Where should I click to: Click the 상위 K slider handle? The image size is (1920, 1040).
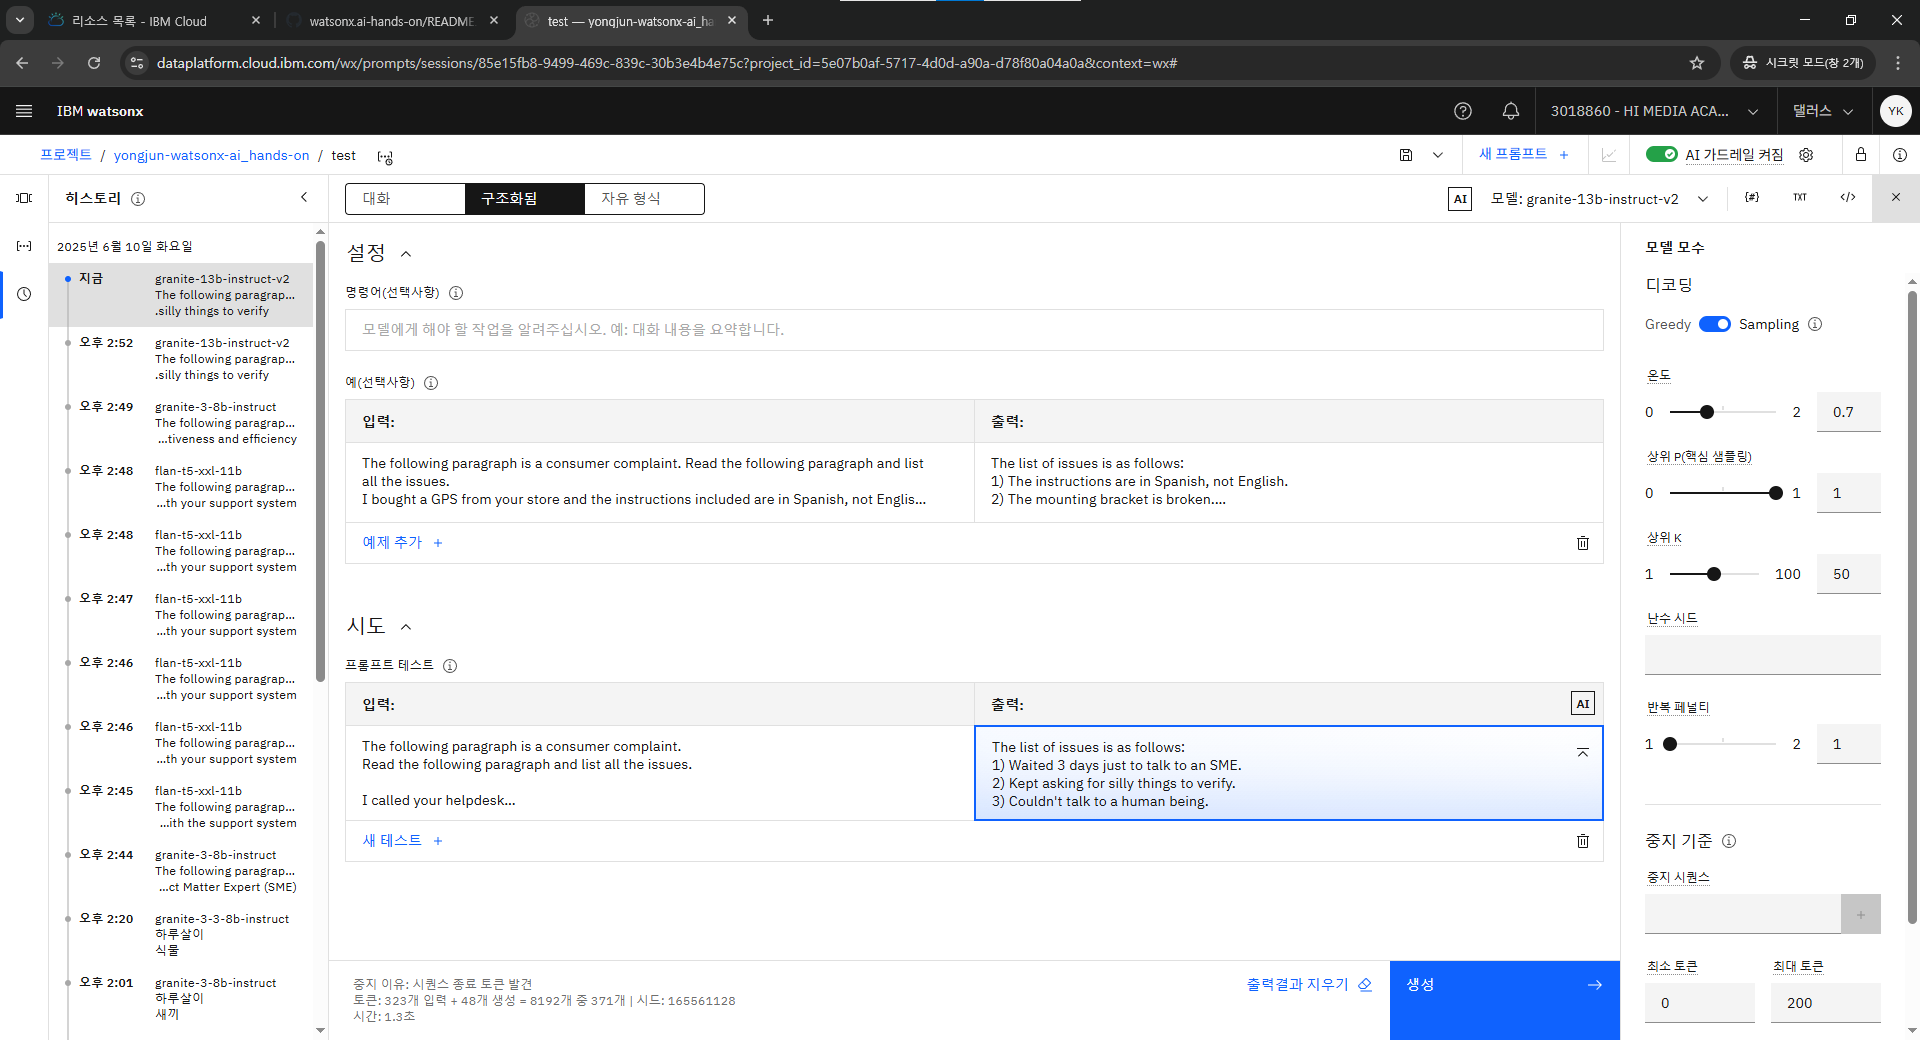tap(1714, 574)
